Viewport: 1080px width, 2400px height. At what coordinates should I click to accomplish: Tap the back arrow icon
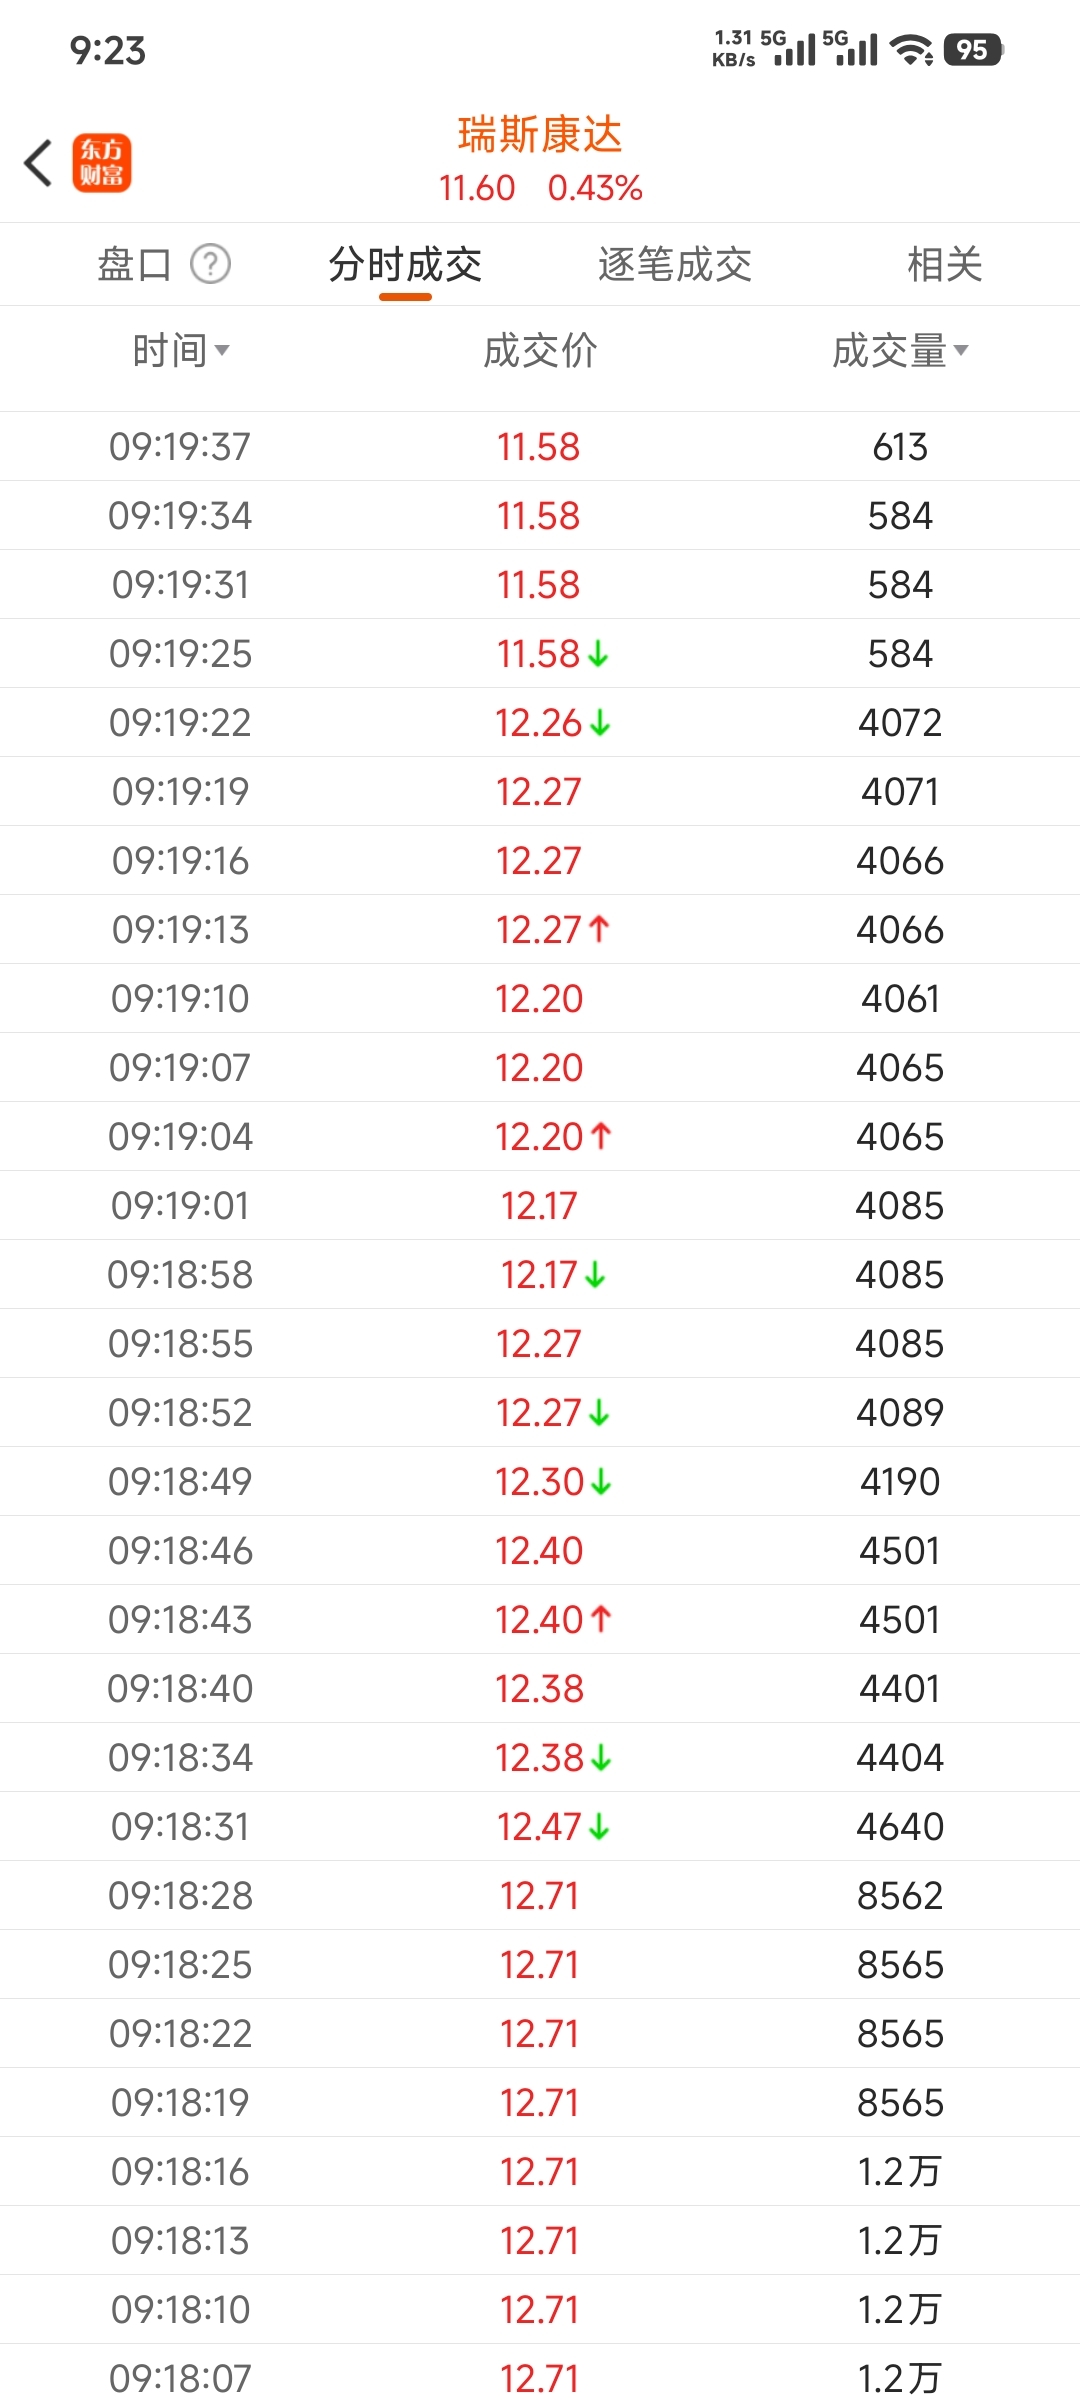tap(38, 163)
